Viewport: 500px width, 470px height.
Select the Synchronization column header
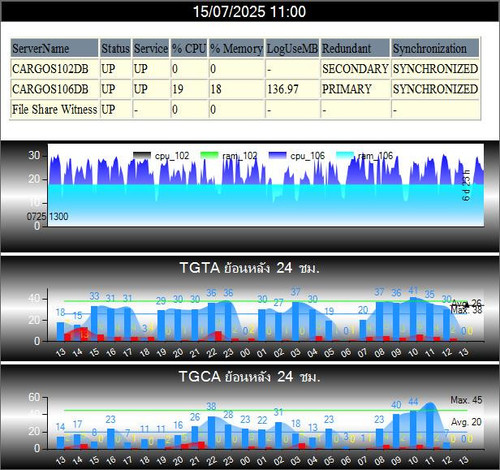435,48
